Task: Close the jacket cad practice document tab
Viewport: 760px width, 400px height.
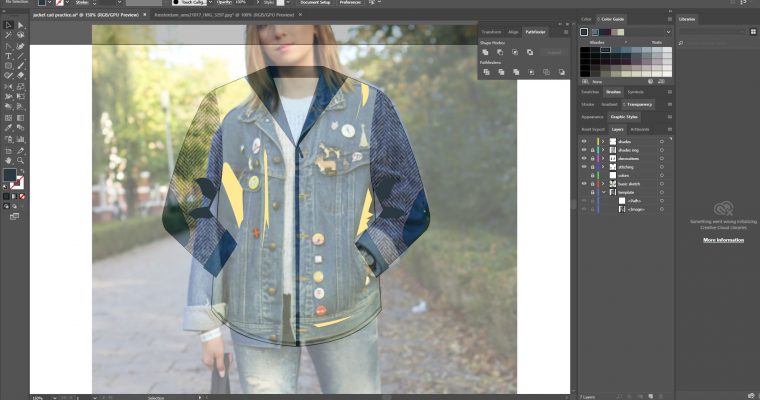Action: pyautogui.click(x=145, y=15)
